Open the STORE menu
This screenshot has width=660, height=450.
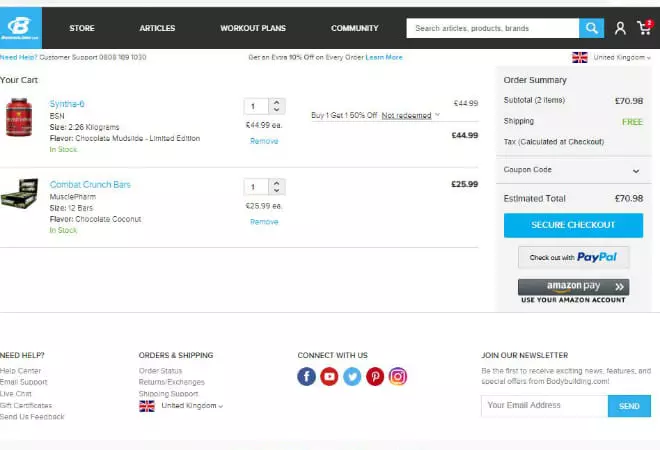(82, 28)
